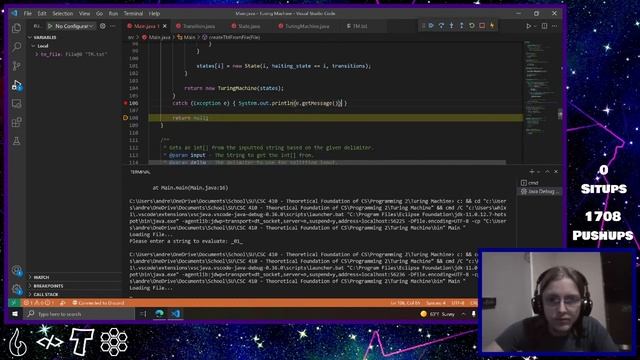Image resolution: width=640 pixels, height=360 pixels.
Task: Click Connected to Discord status item
Action: 98,303
